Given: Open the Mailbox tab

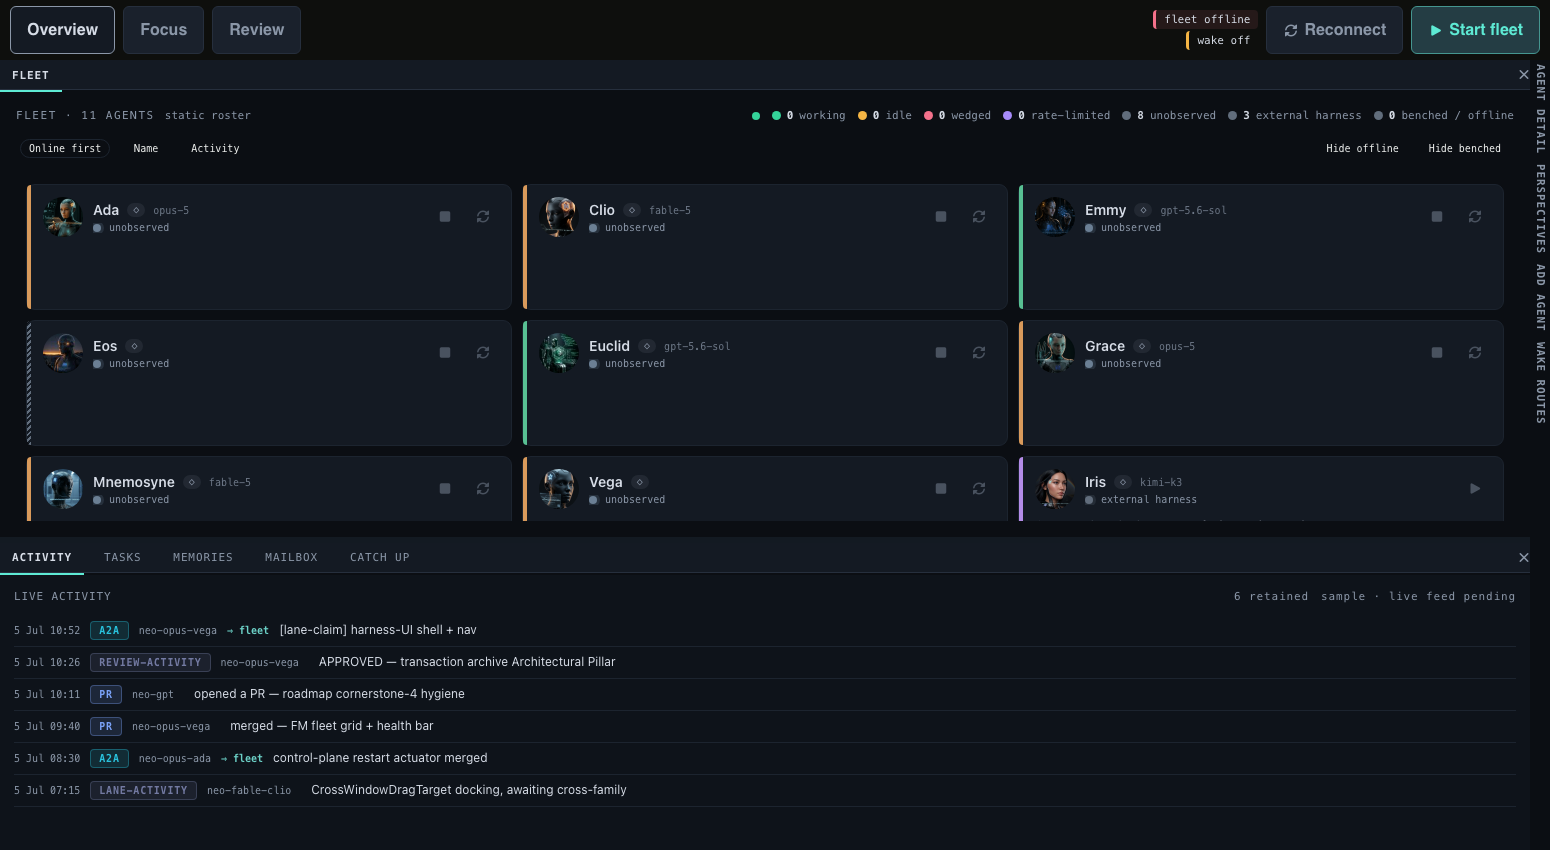Looking at the screenshot, I should tap(291, 557).
